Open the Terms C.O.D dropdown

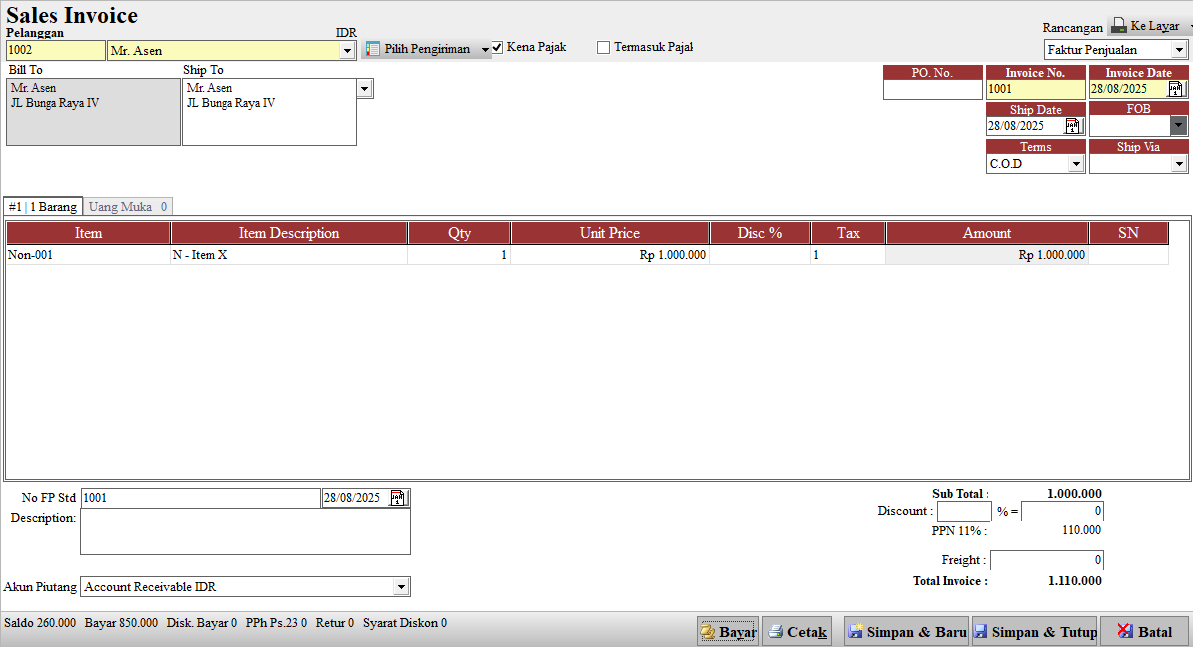pyautogui.click(x=1076, y=164)
